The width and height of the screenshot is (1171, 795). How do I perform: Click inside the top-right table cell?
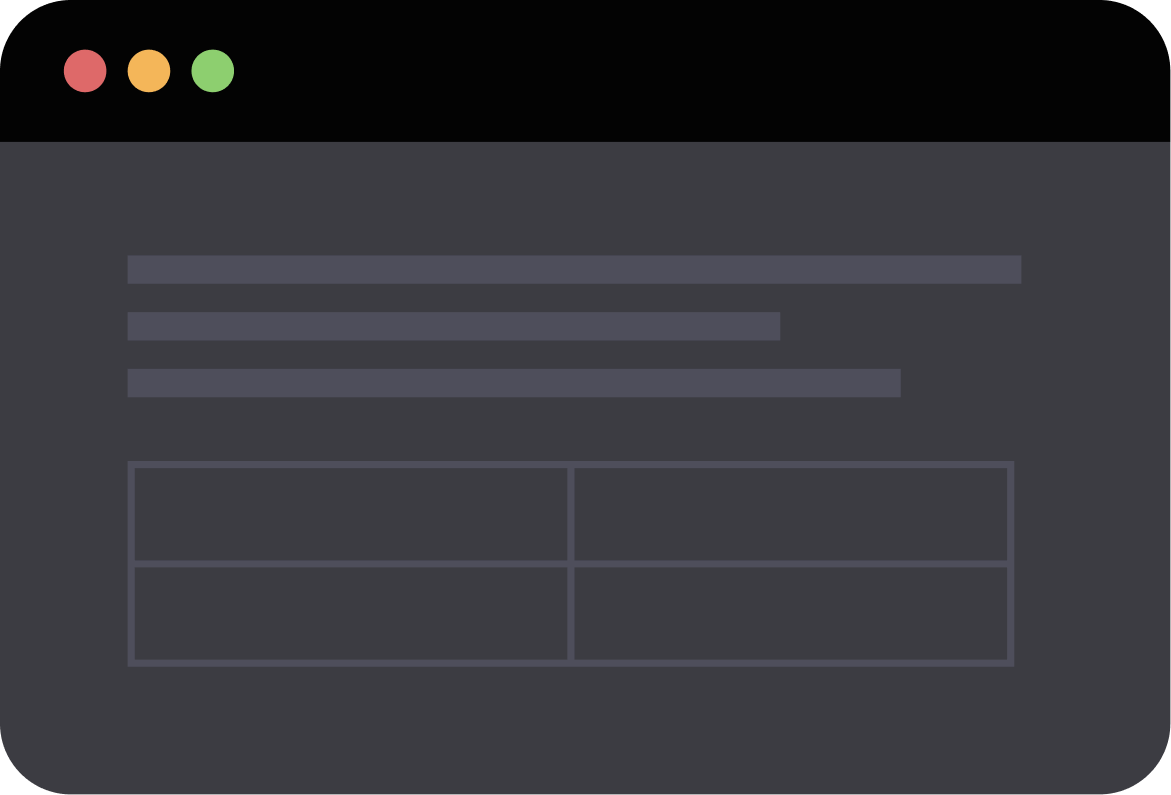[791, 513]
